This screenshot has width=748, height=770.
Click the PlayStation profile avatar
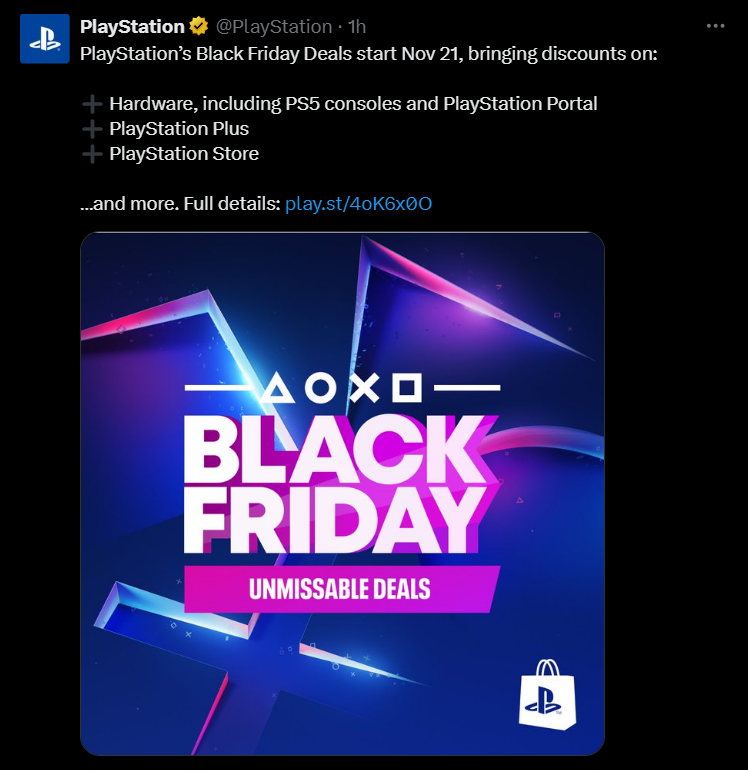pos(43,40)
